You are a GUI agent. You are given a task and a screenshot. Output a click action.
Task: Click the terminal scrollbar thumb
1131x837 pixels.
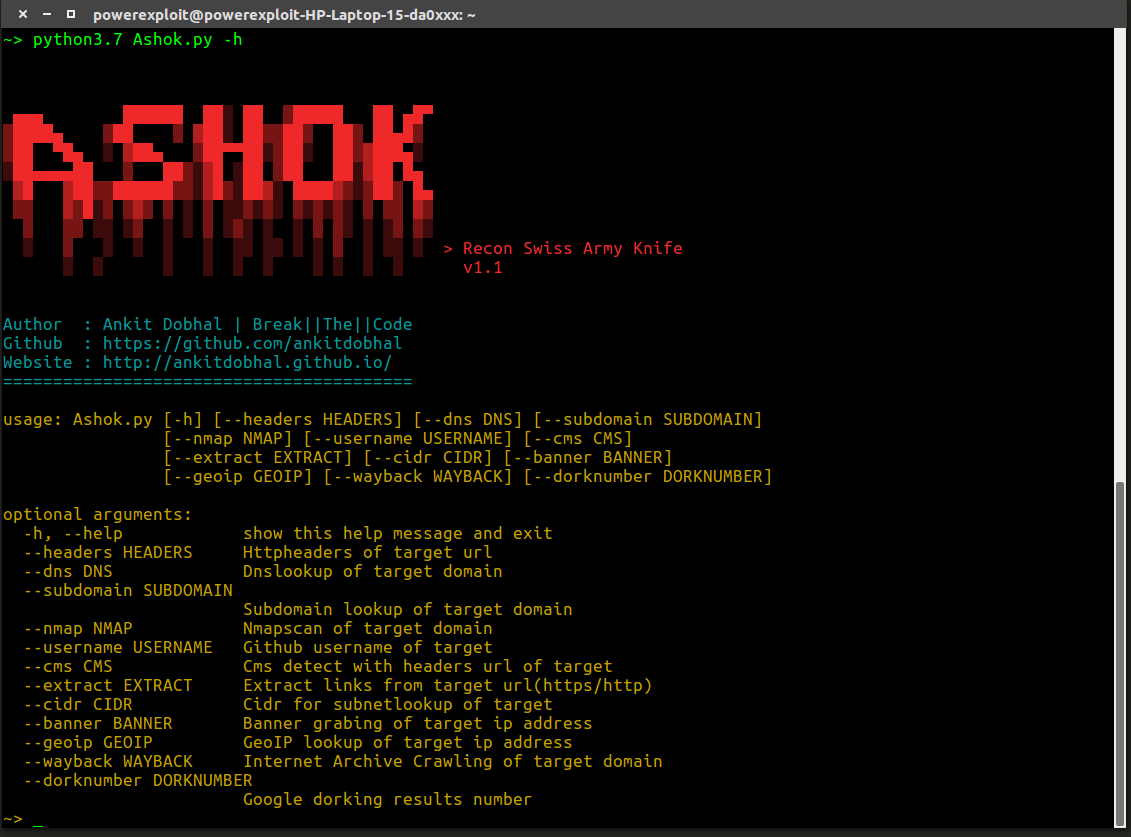1119,653
